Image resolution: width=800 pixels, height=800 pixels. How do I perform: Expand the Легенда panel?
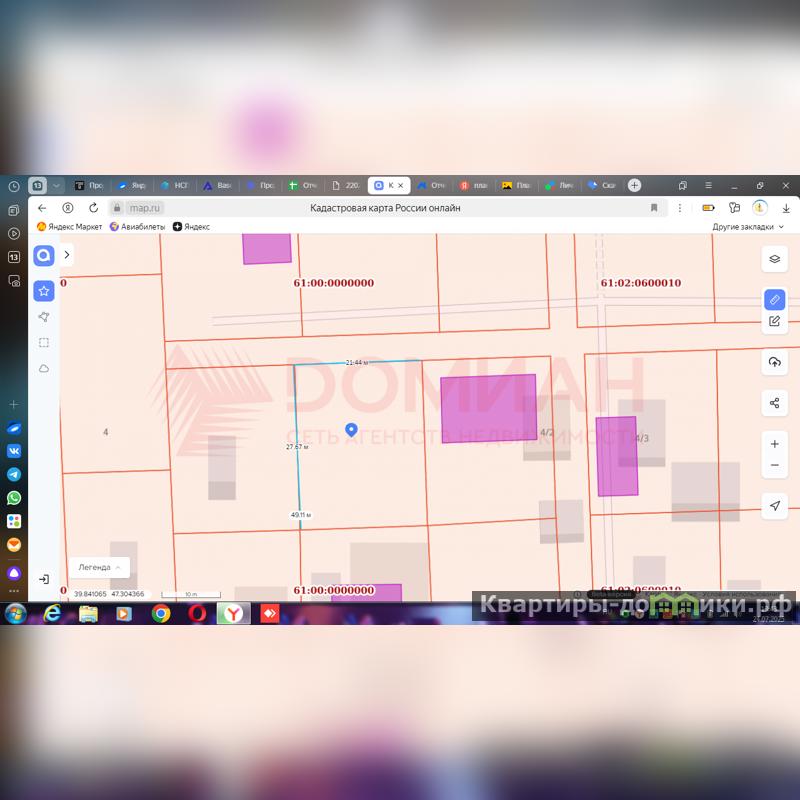coord(99,567)
